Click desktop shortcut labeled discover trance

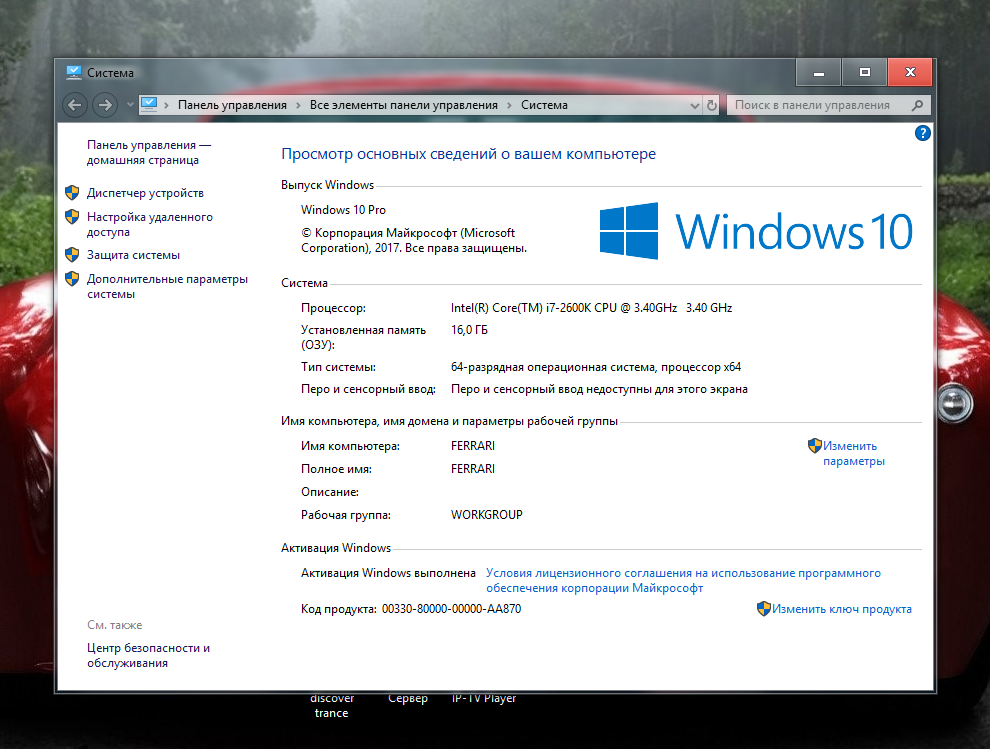click(x=331, y=706)
